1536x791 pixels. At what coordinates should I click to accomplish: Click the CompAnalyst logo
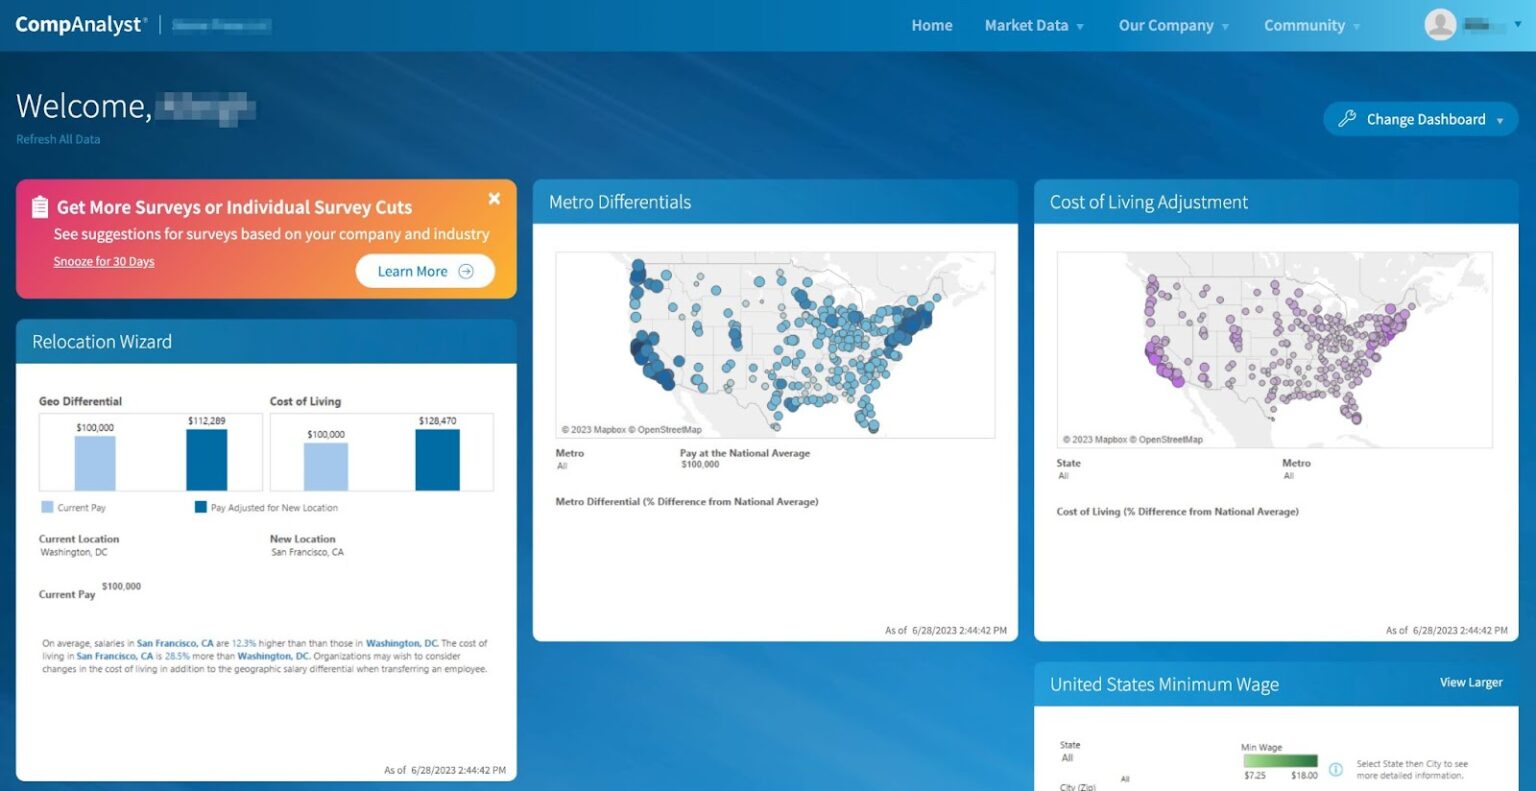tap(81, 25)
